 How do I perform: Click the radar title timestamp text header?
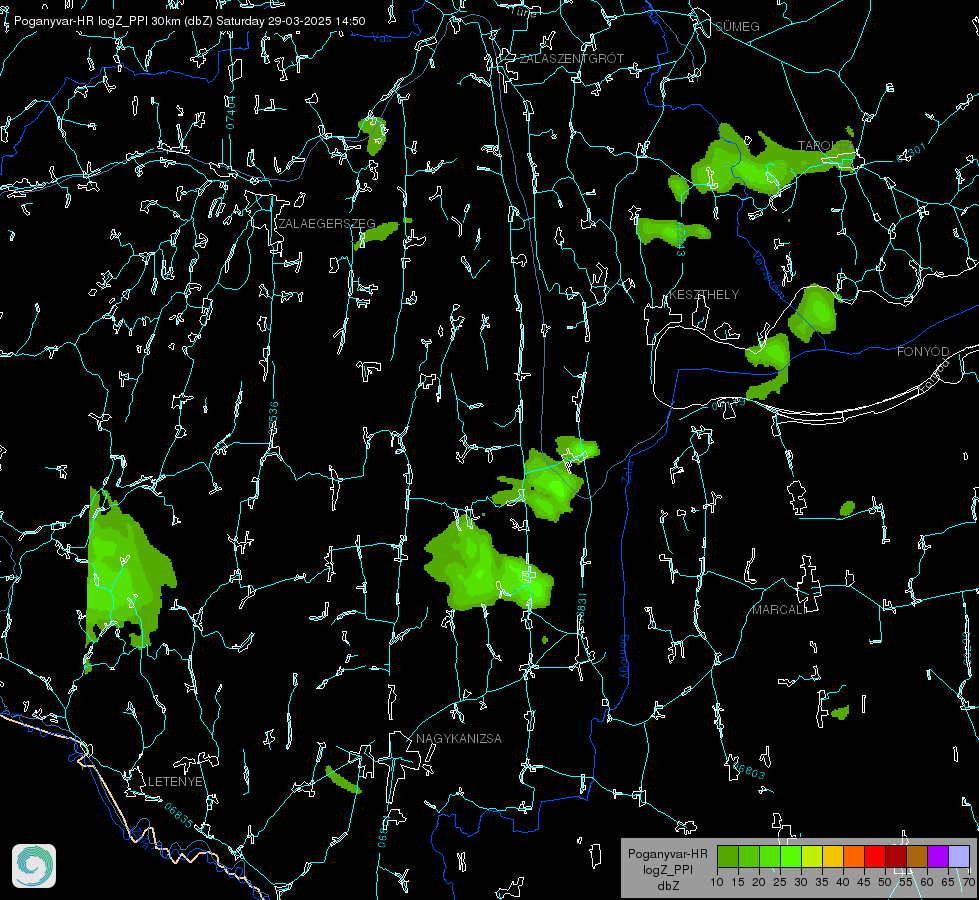[190, 21]
